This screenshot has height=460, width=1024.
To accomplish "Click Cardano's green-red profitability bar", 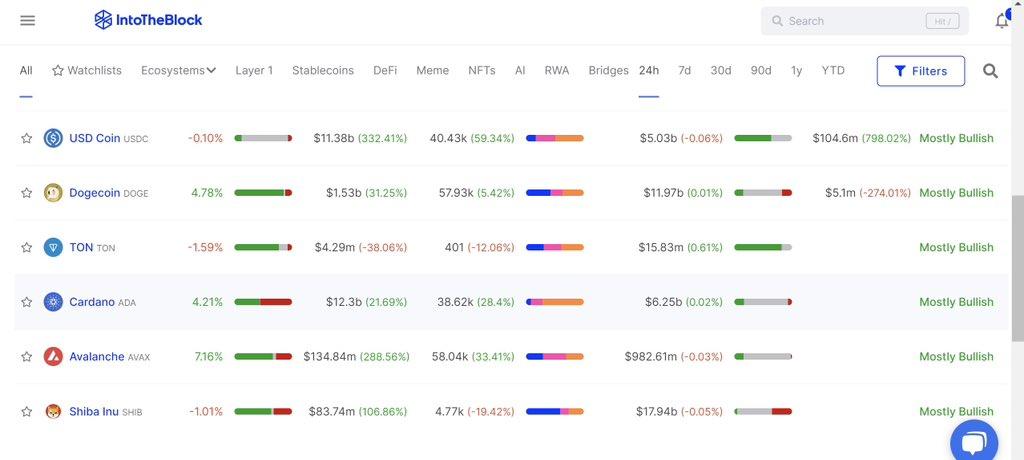I will [263, 302].
